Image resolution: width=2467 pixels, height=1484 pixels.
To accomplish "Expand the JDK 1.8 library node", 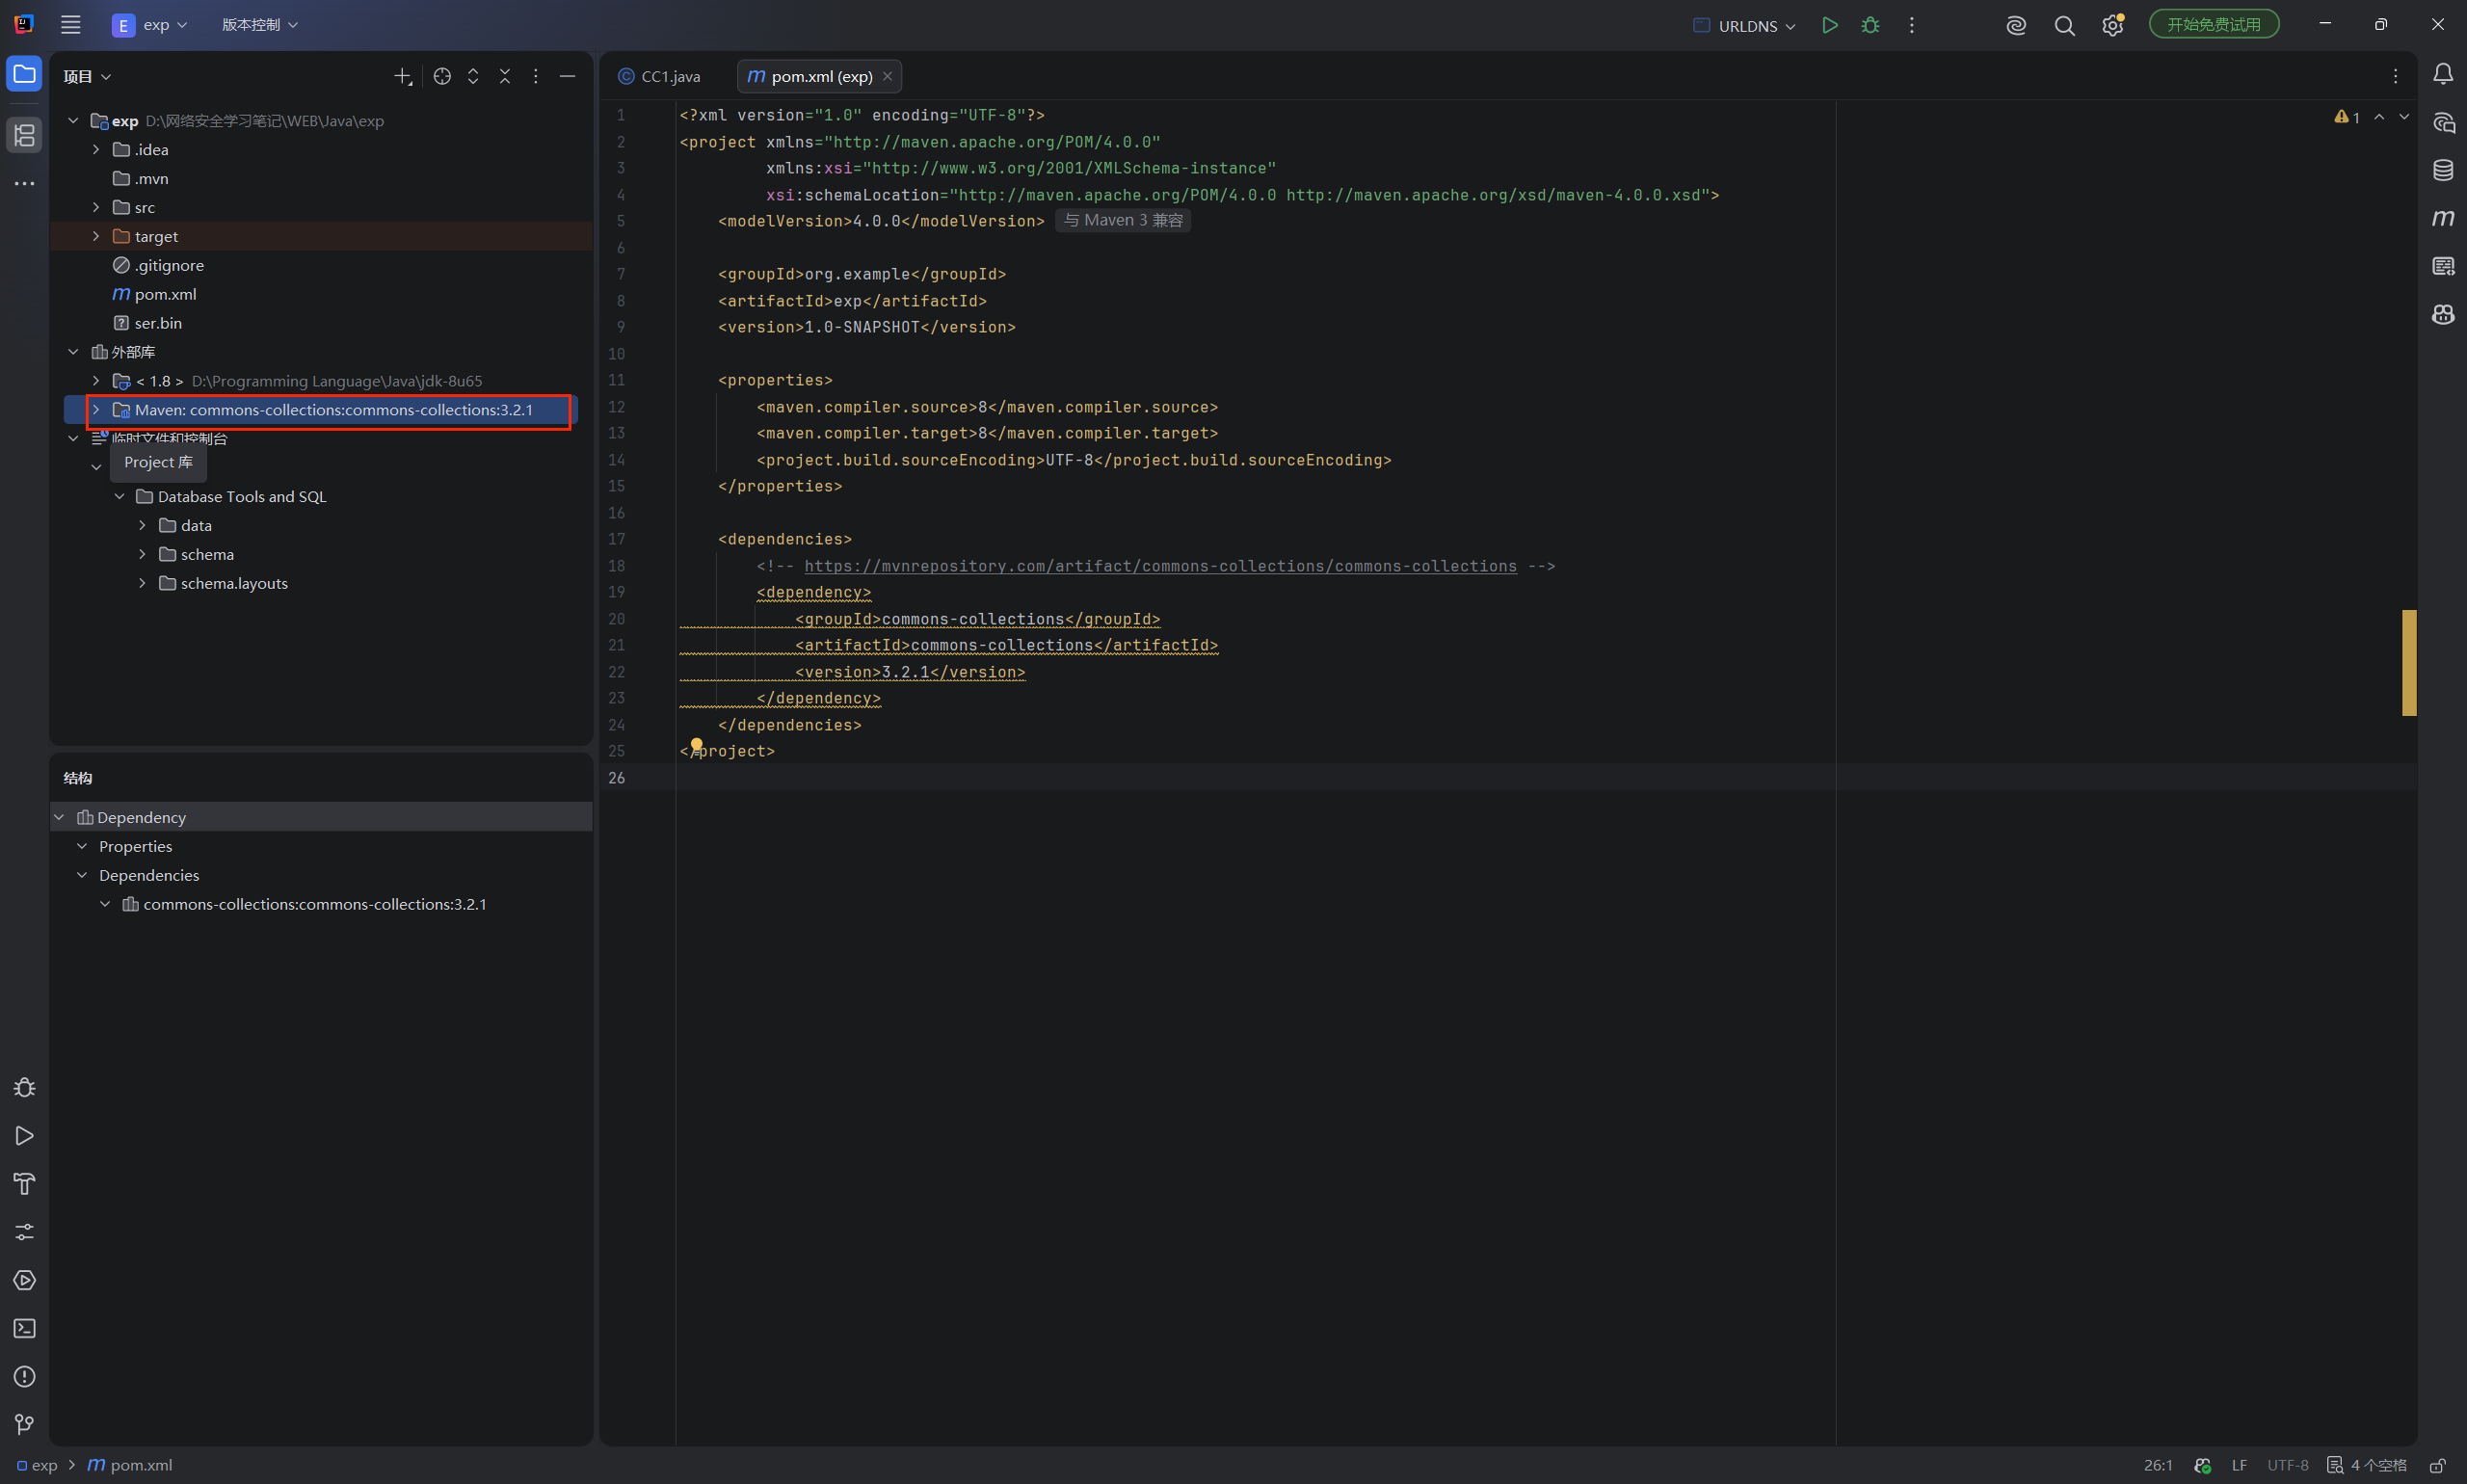I will pos(96,381).
